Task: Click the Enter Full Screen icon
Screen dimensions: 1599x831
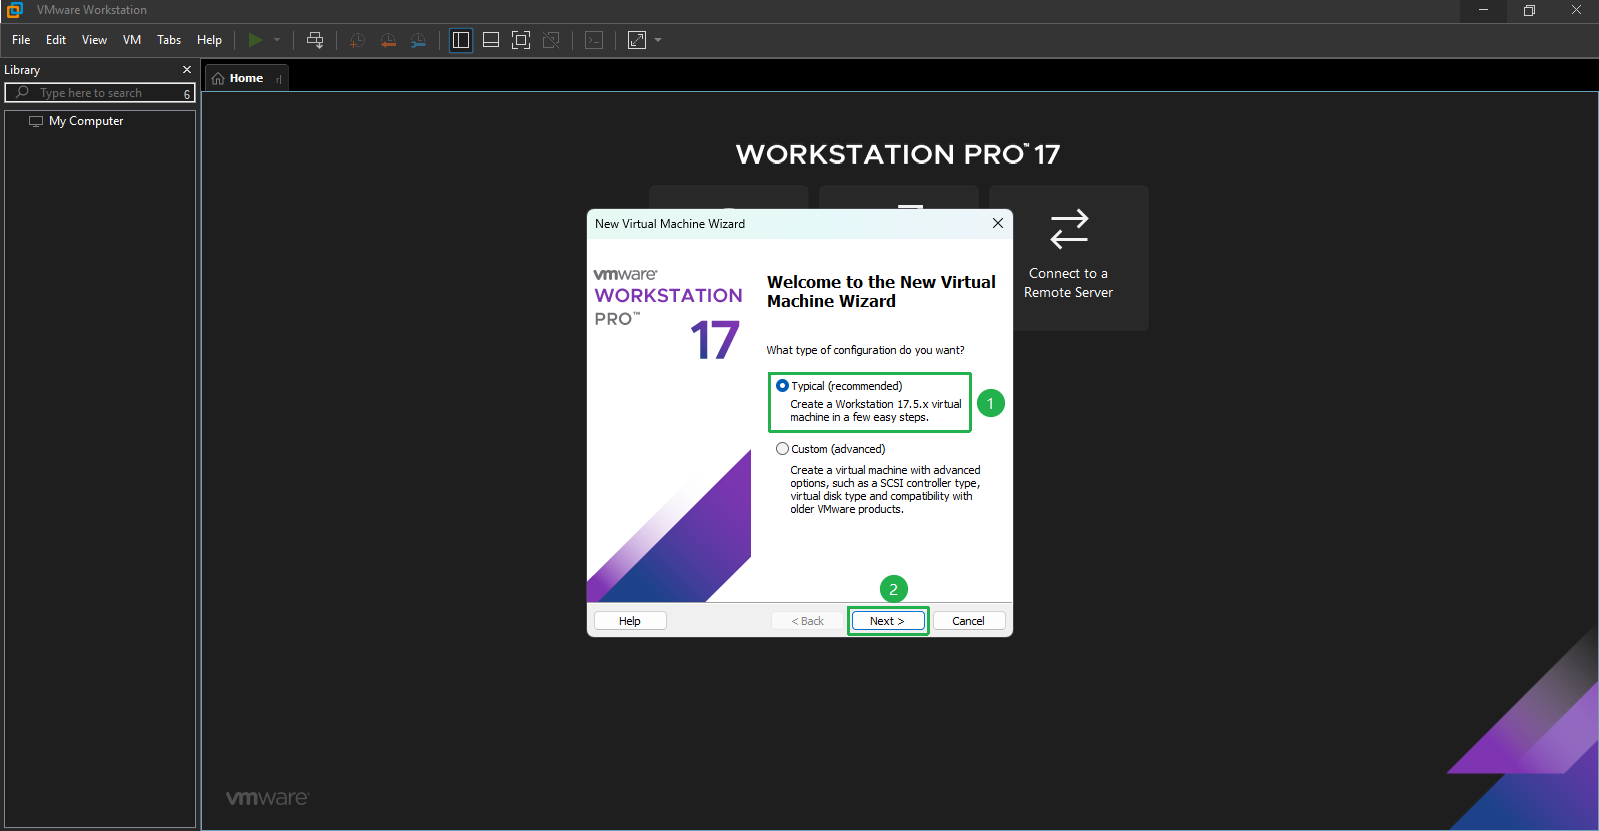Action: (521, 40)
